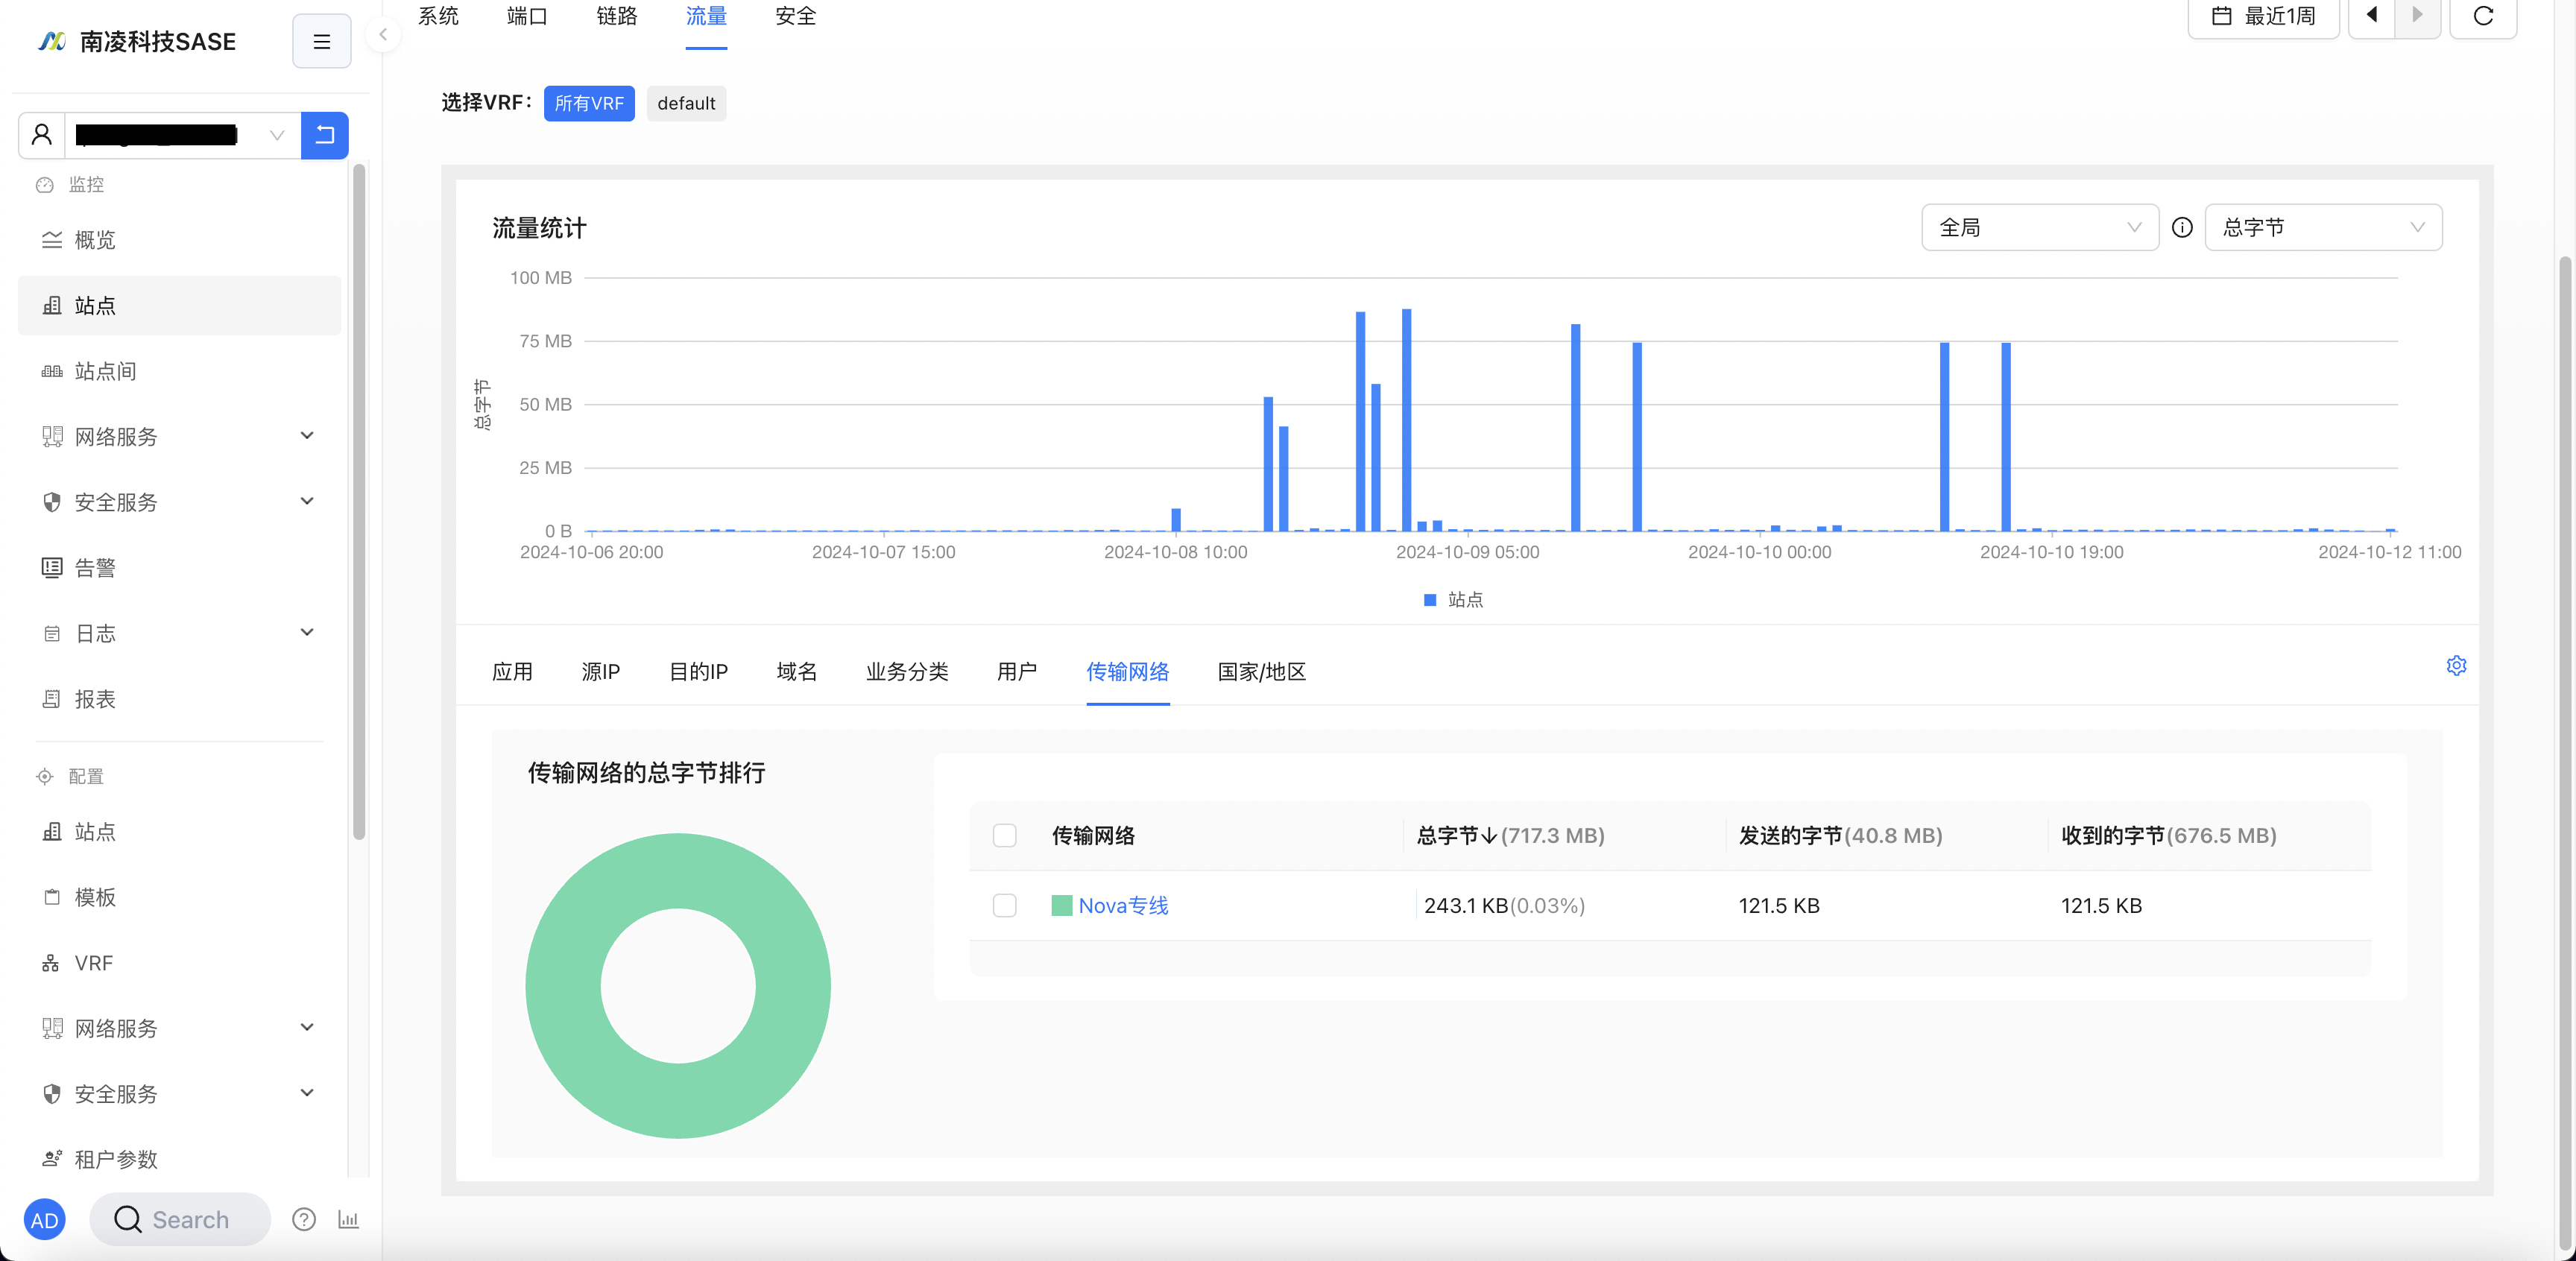
Task: Expand monitoring 网络服务 menu
Action: click(x=180, y=436)
